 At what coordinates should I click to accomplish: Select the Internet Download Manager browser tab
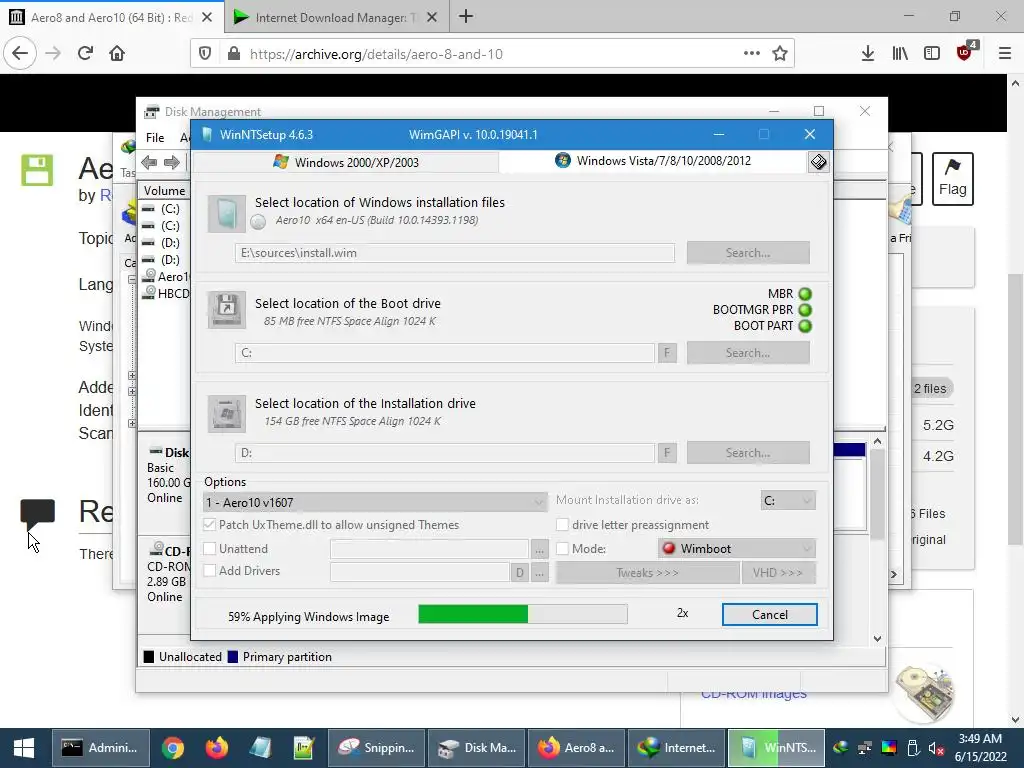pyautogui.click(x=336, y=18)
